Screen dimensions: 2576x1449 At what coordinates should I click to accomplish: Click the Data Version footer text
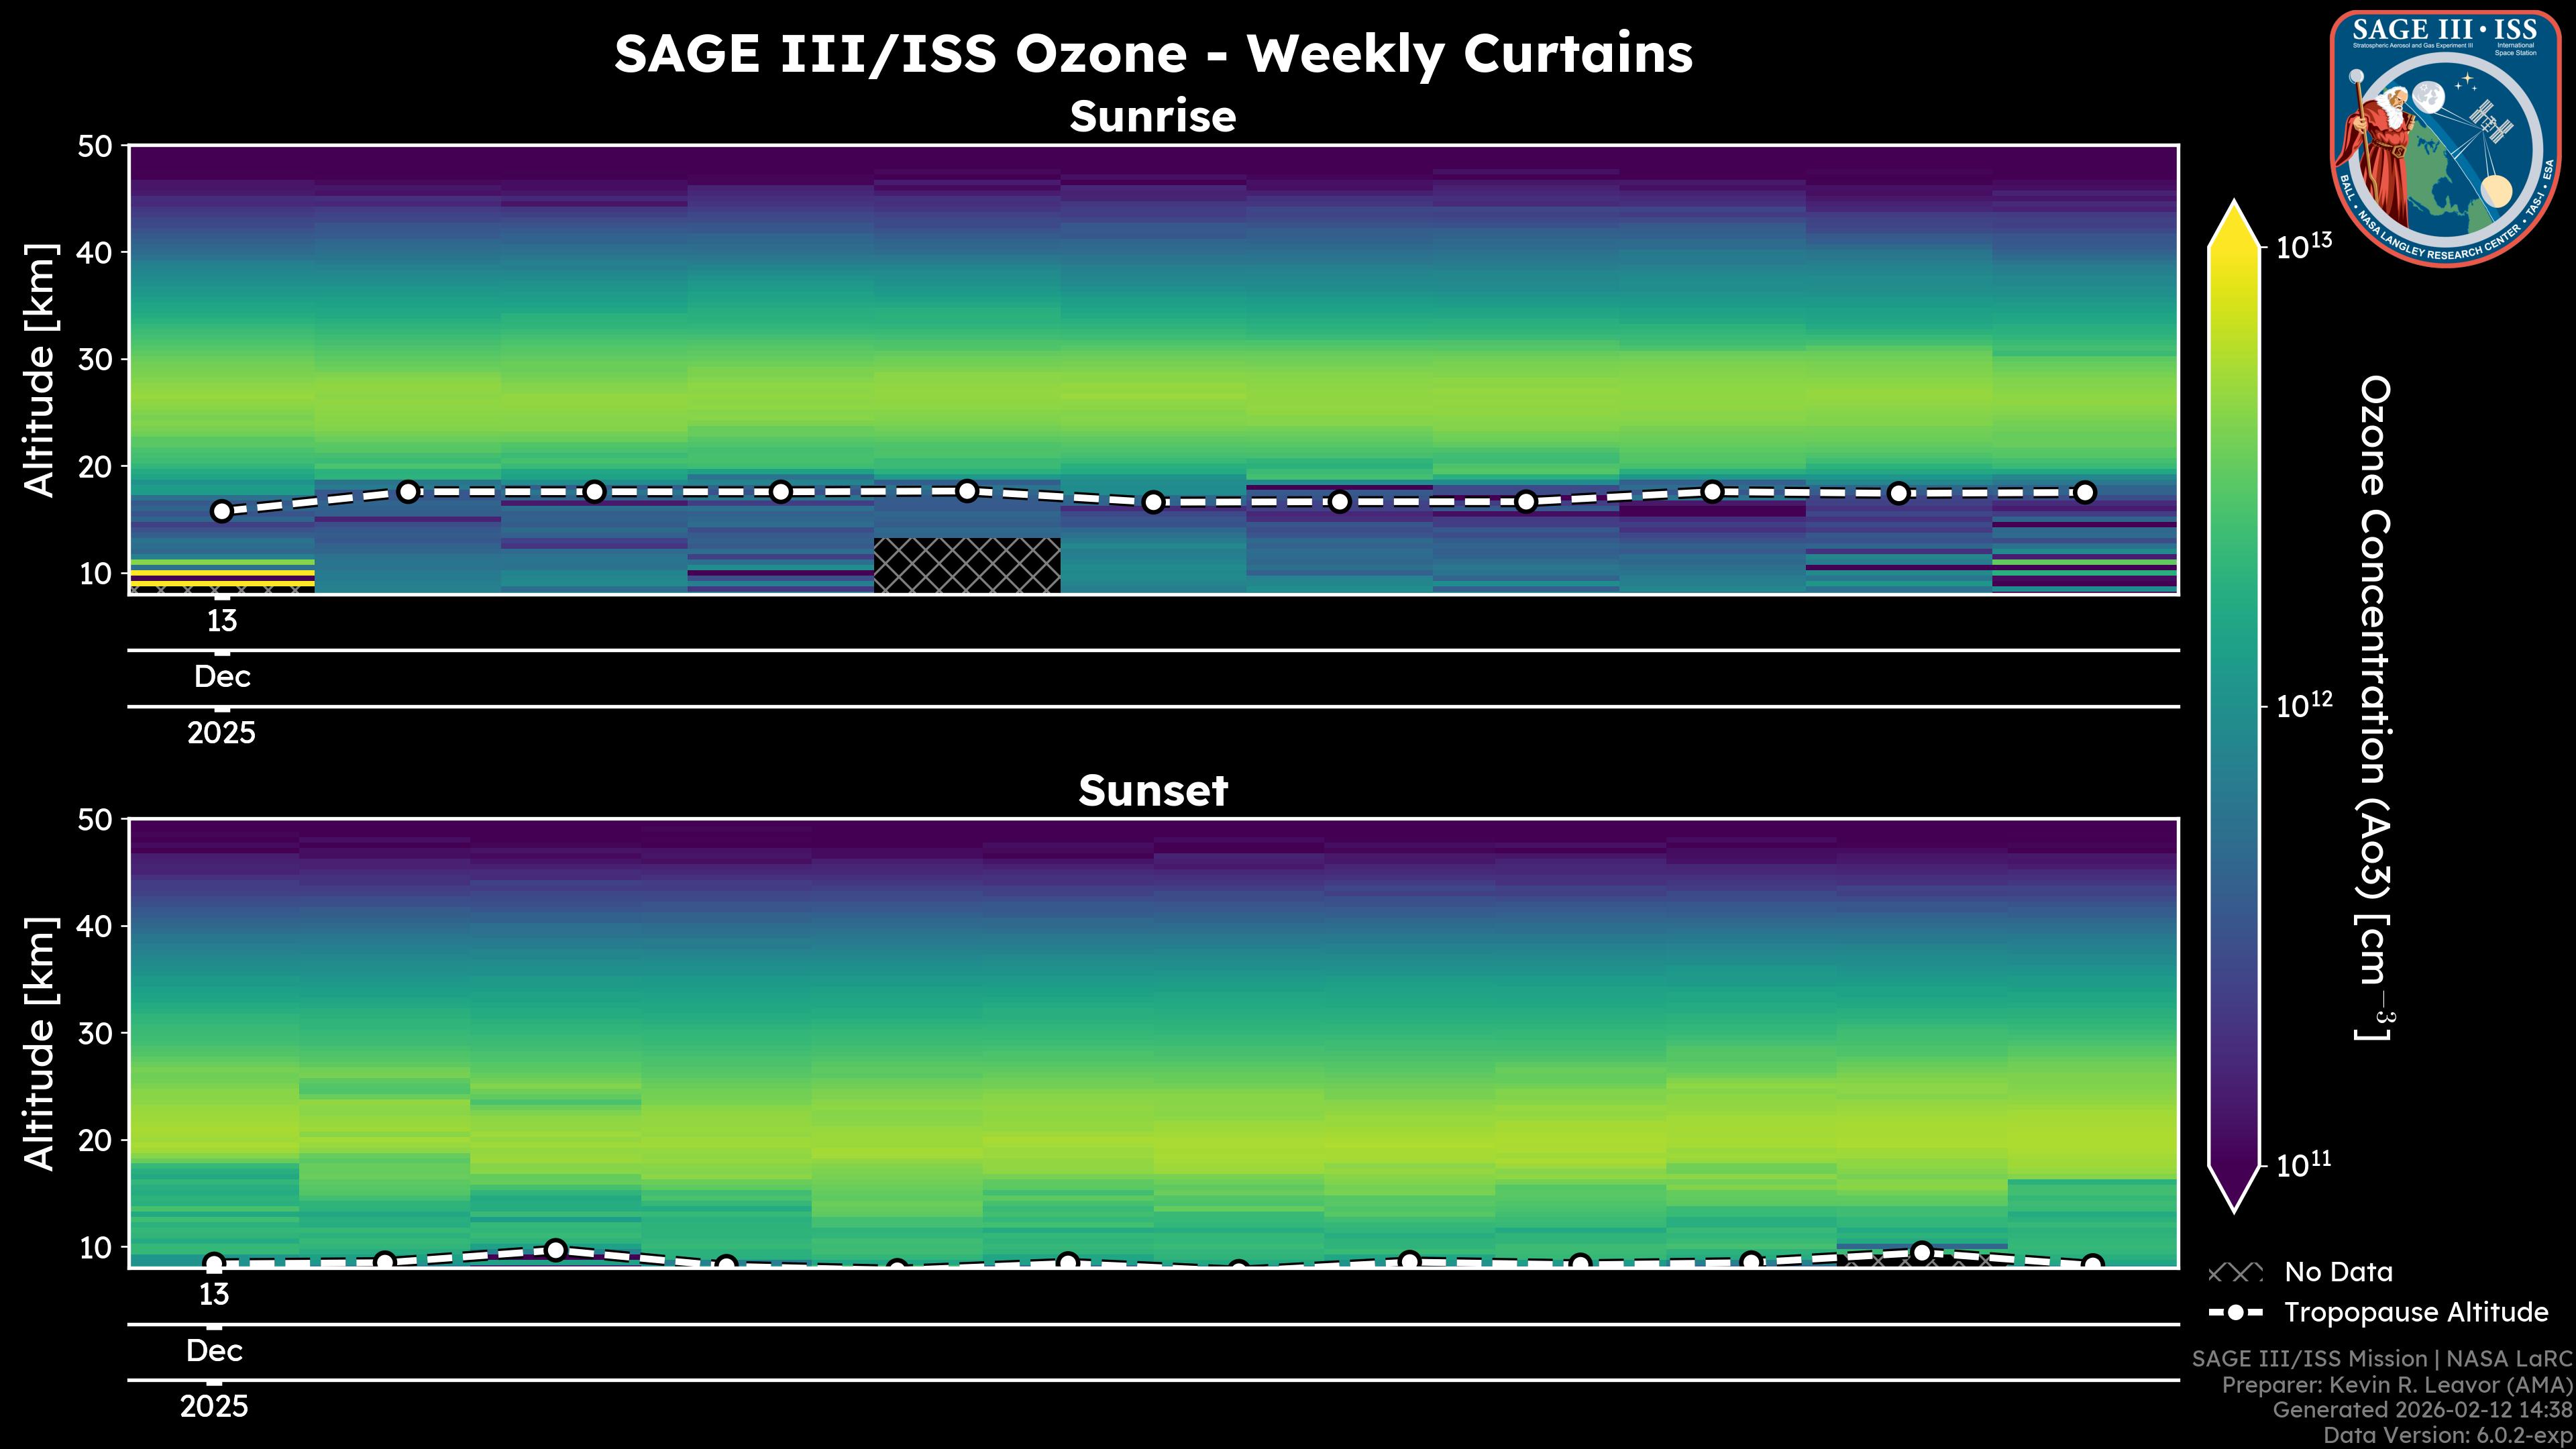2447,1436
